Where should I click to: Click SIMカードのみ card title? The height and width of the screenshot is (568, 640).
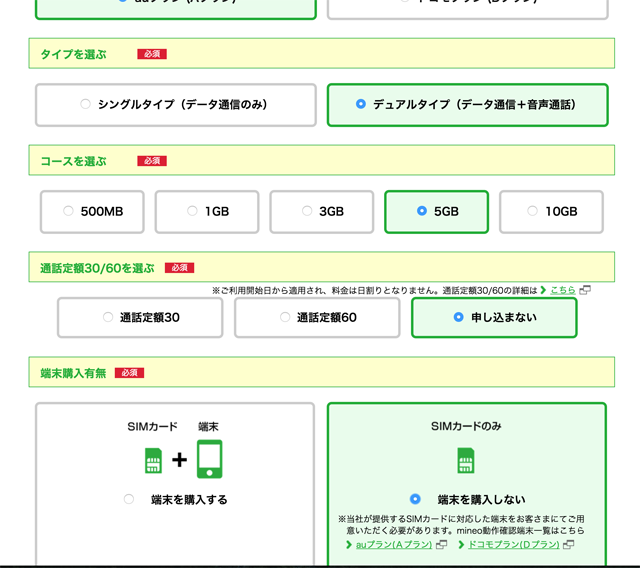(466, 426)
